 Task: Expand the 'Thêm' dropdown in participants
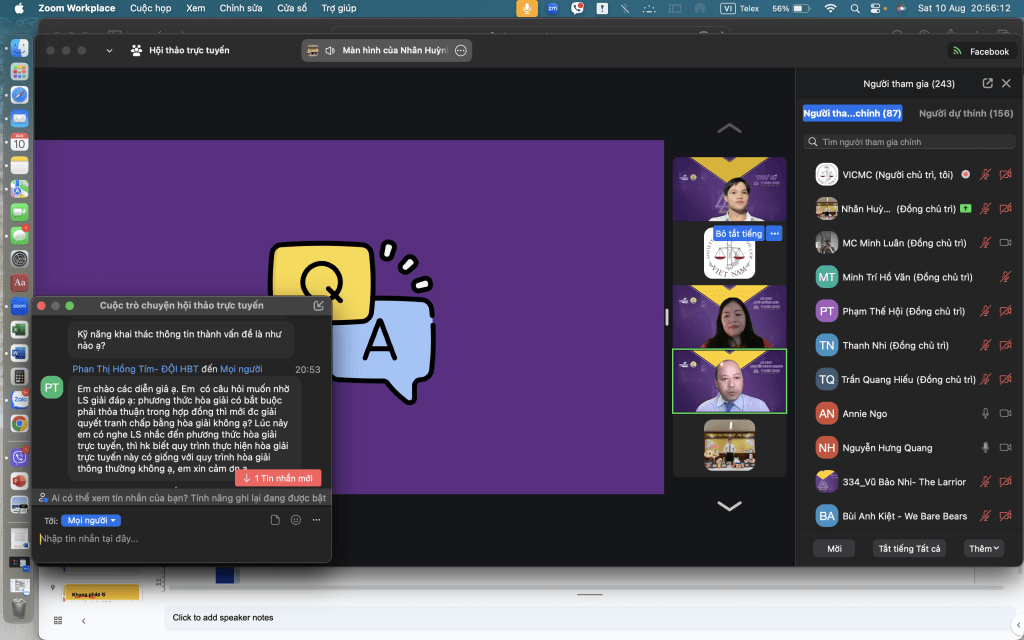984,548
